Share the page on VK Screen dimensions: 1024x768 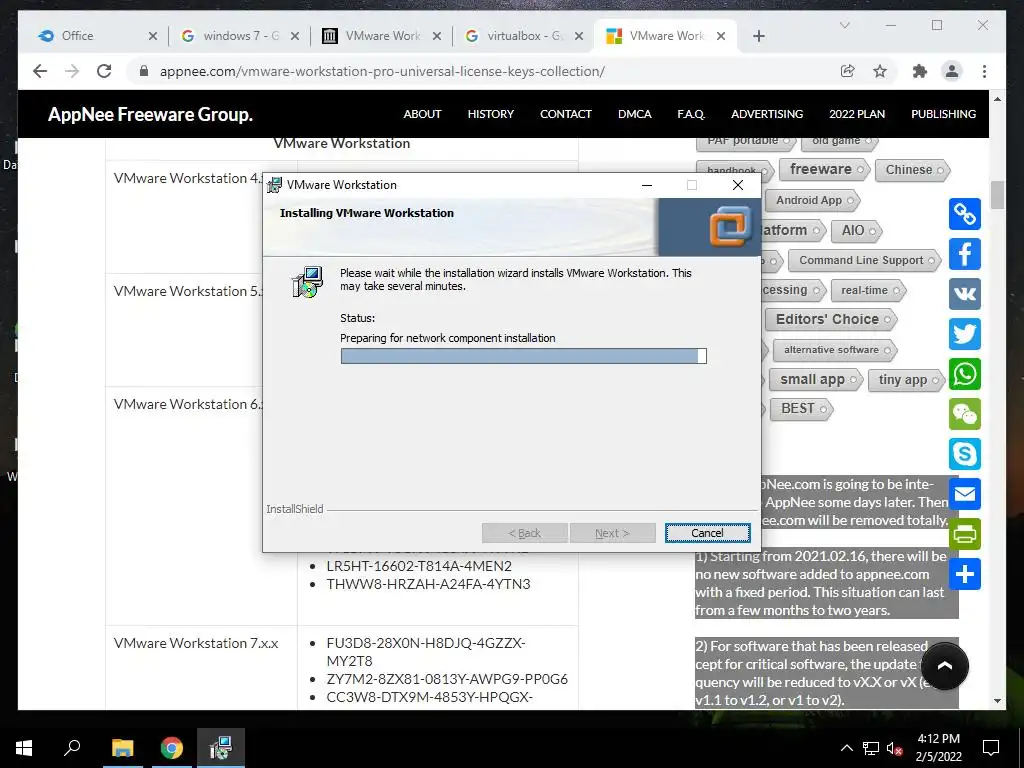[x=965, y=294]
